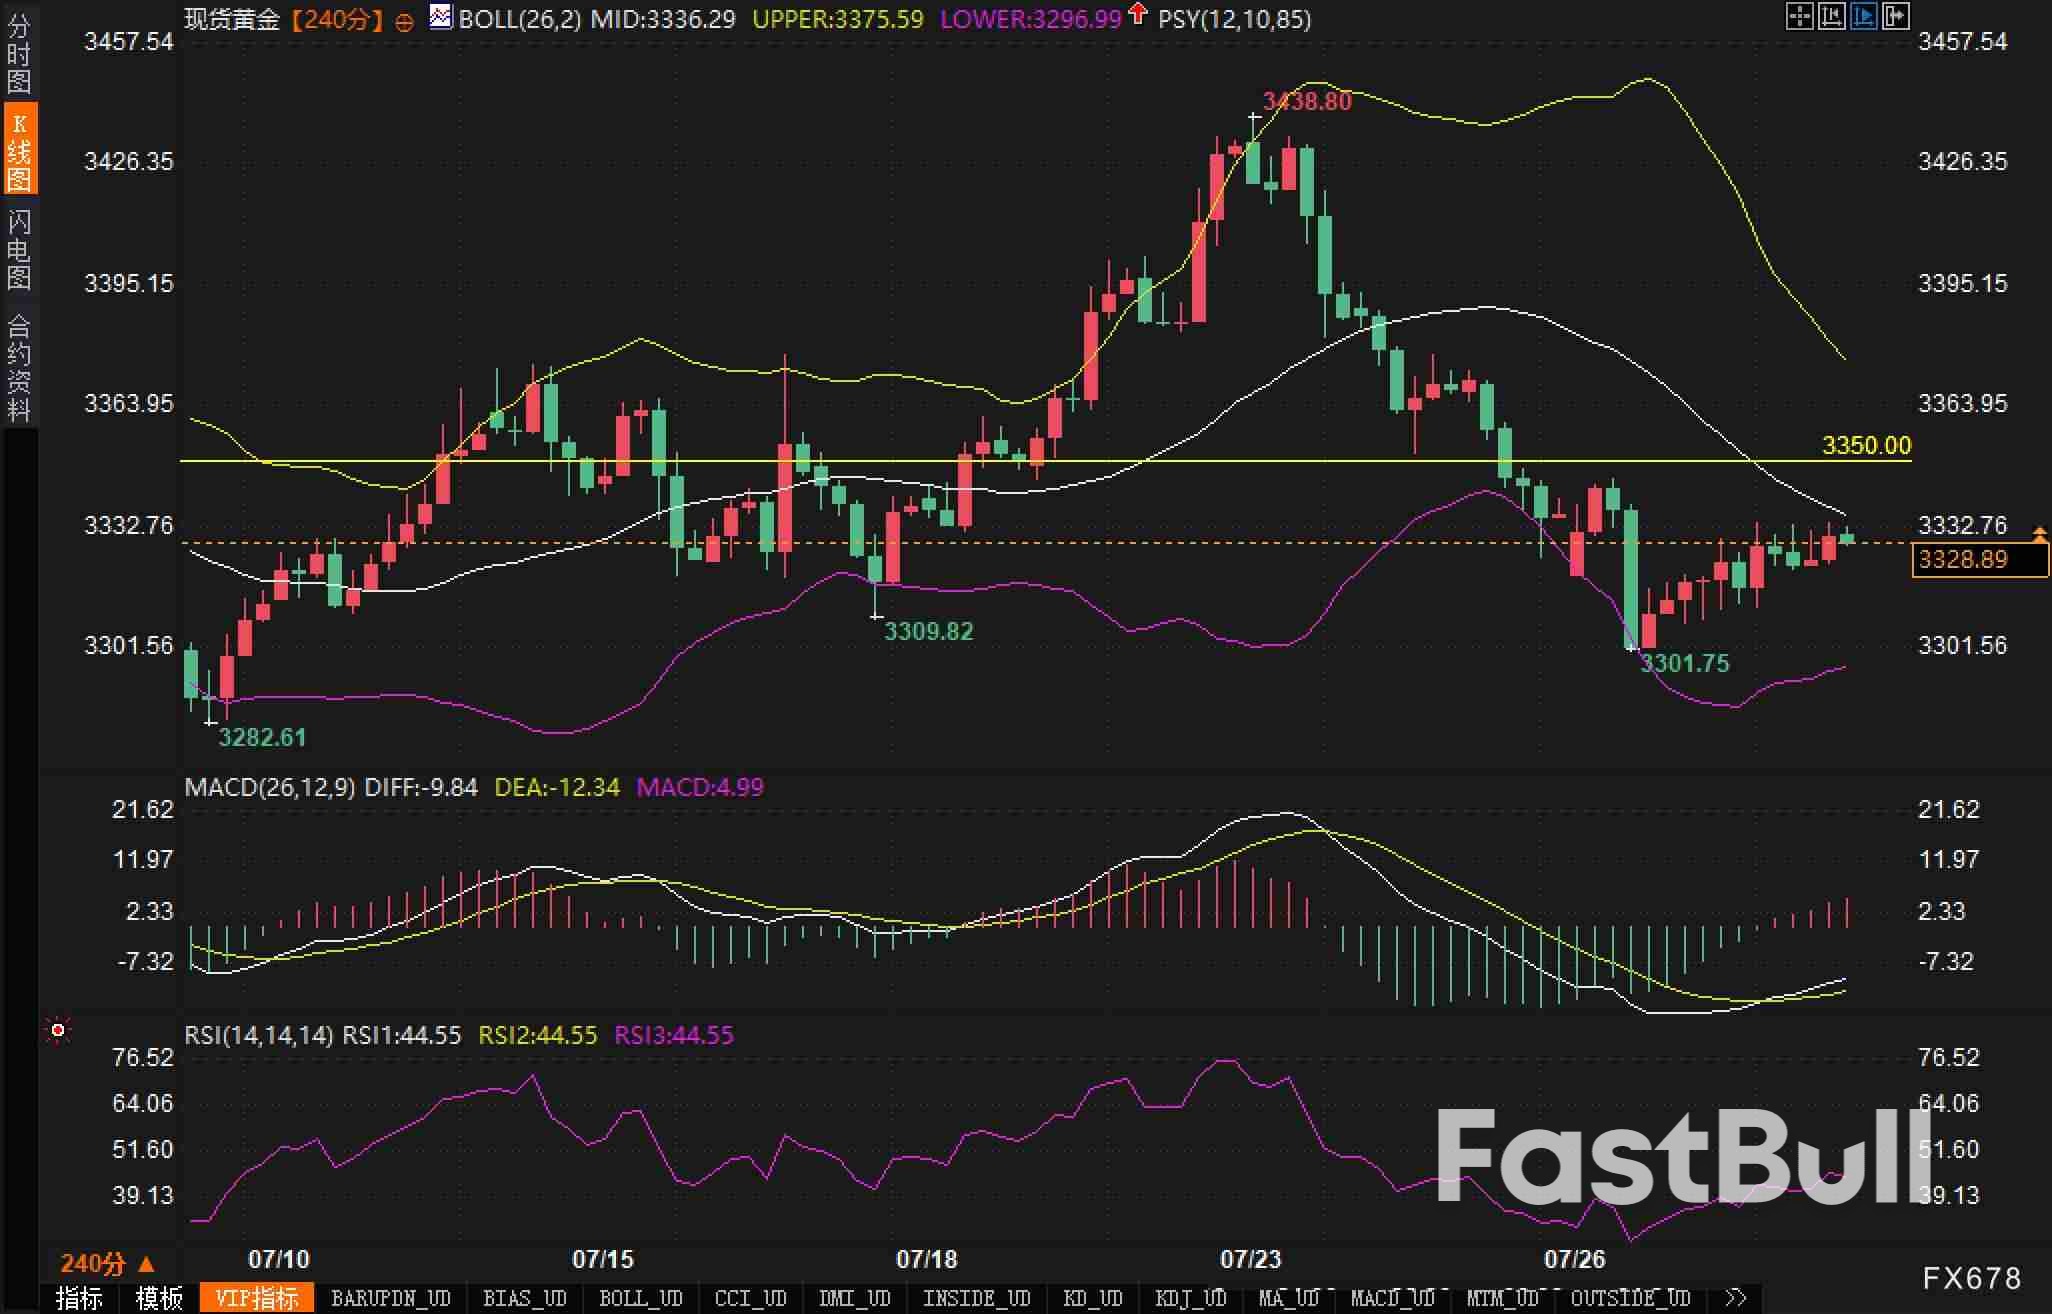Open the 闪电图 sidebar view
The image size is (2052, 1314).
click(19, 249)
